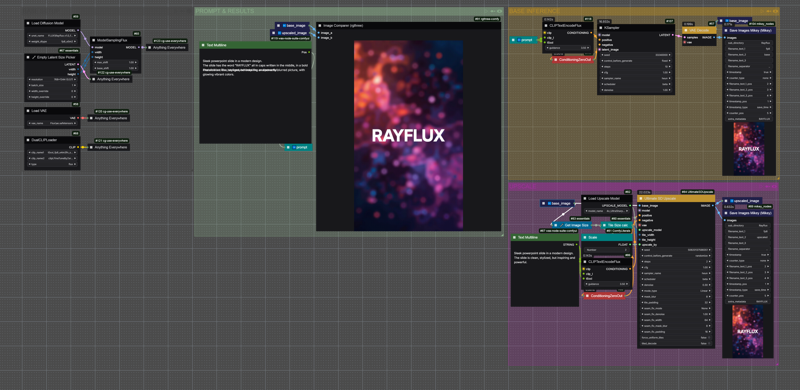Screen dimensions: 800x390
Task: Toggle visibility eye icon of Base Inference group
Action: 775,11
